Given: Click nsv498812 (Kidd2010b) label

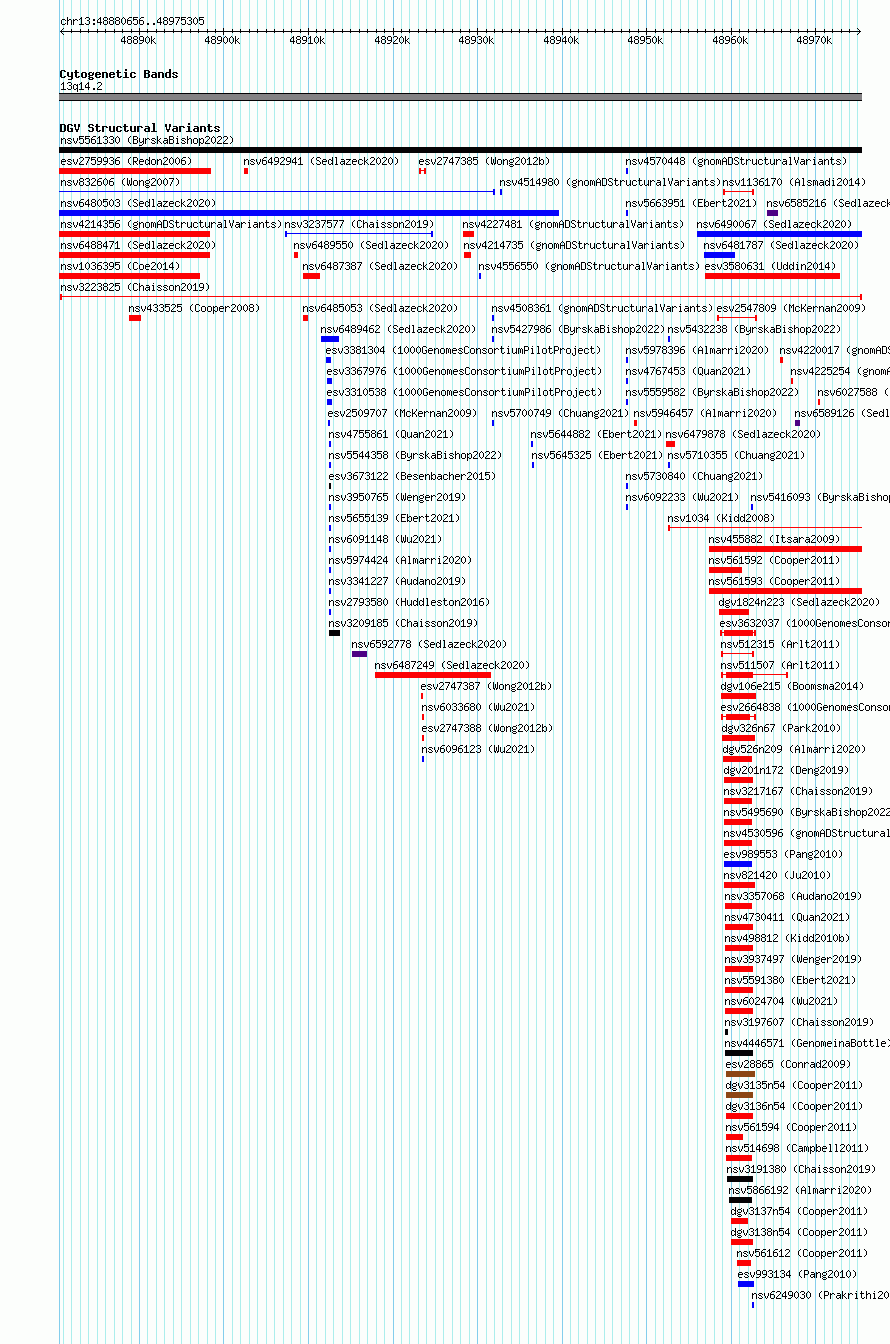Looking at the screenshot, I should point(788,938).
